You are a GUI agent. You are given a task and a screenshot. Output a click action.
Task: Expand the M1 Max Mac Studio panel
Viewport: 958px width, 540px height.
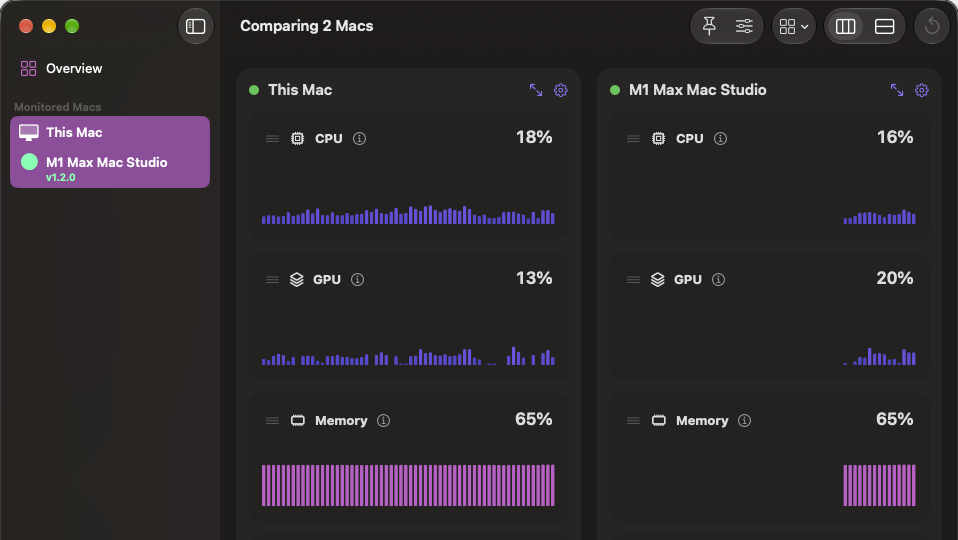pyautogui.click(x=897, y=90)
